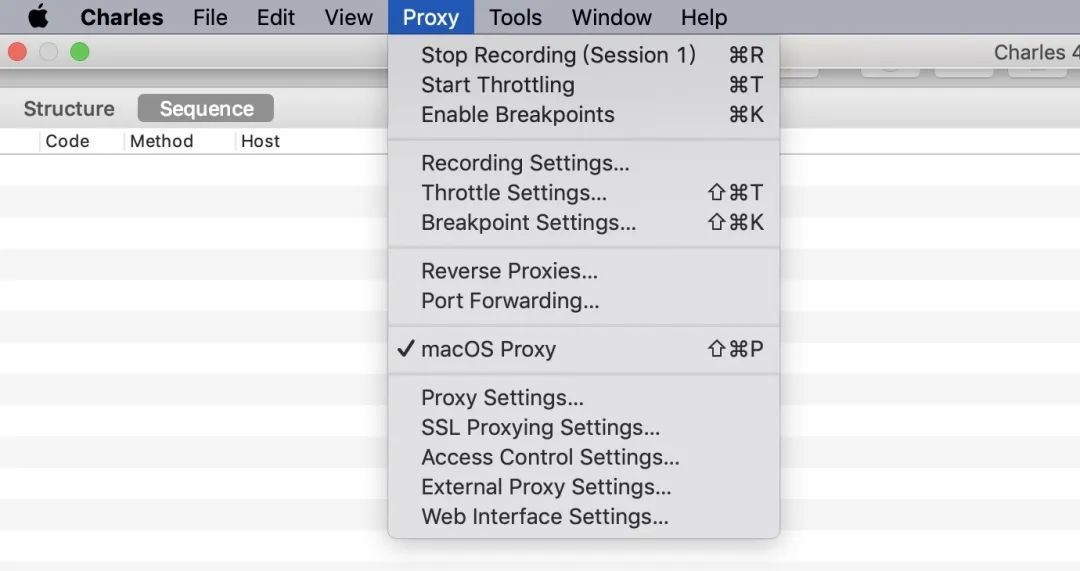The image size is (1080, 571).
Task: Click the Apple logo menu icon
Action: pos(38,17)
